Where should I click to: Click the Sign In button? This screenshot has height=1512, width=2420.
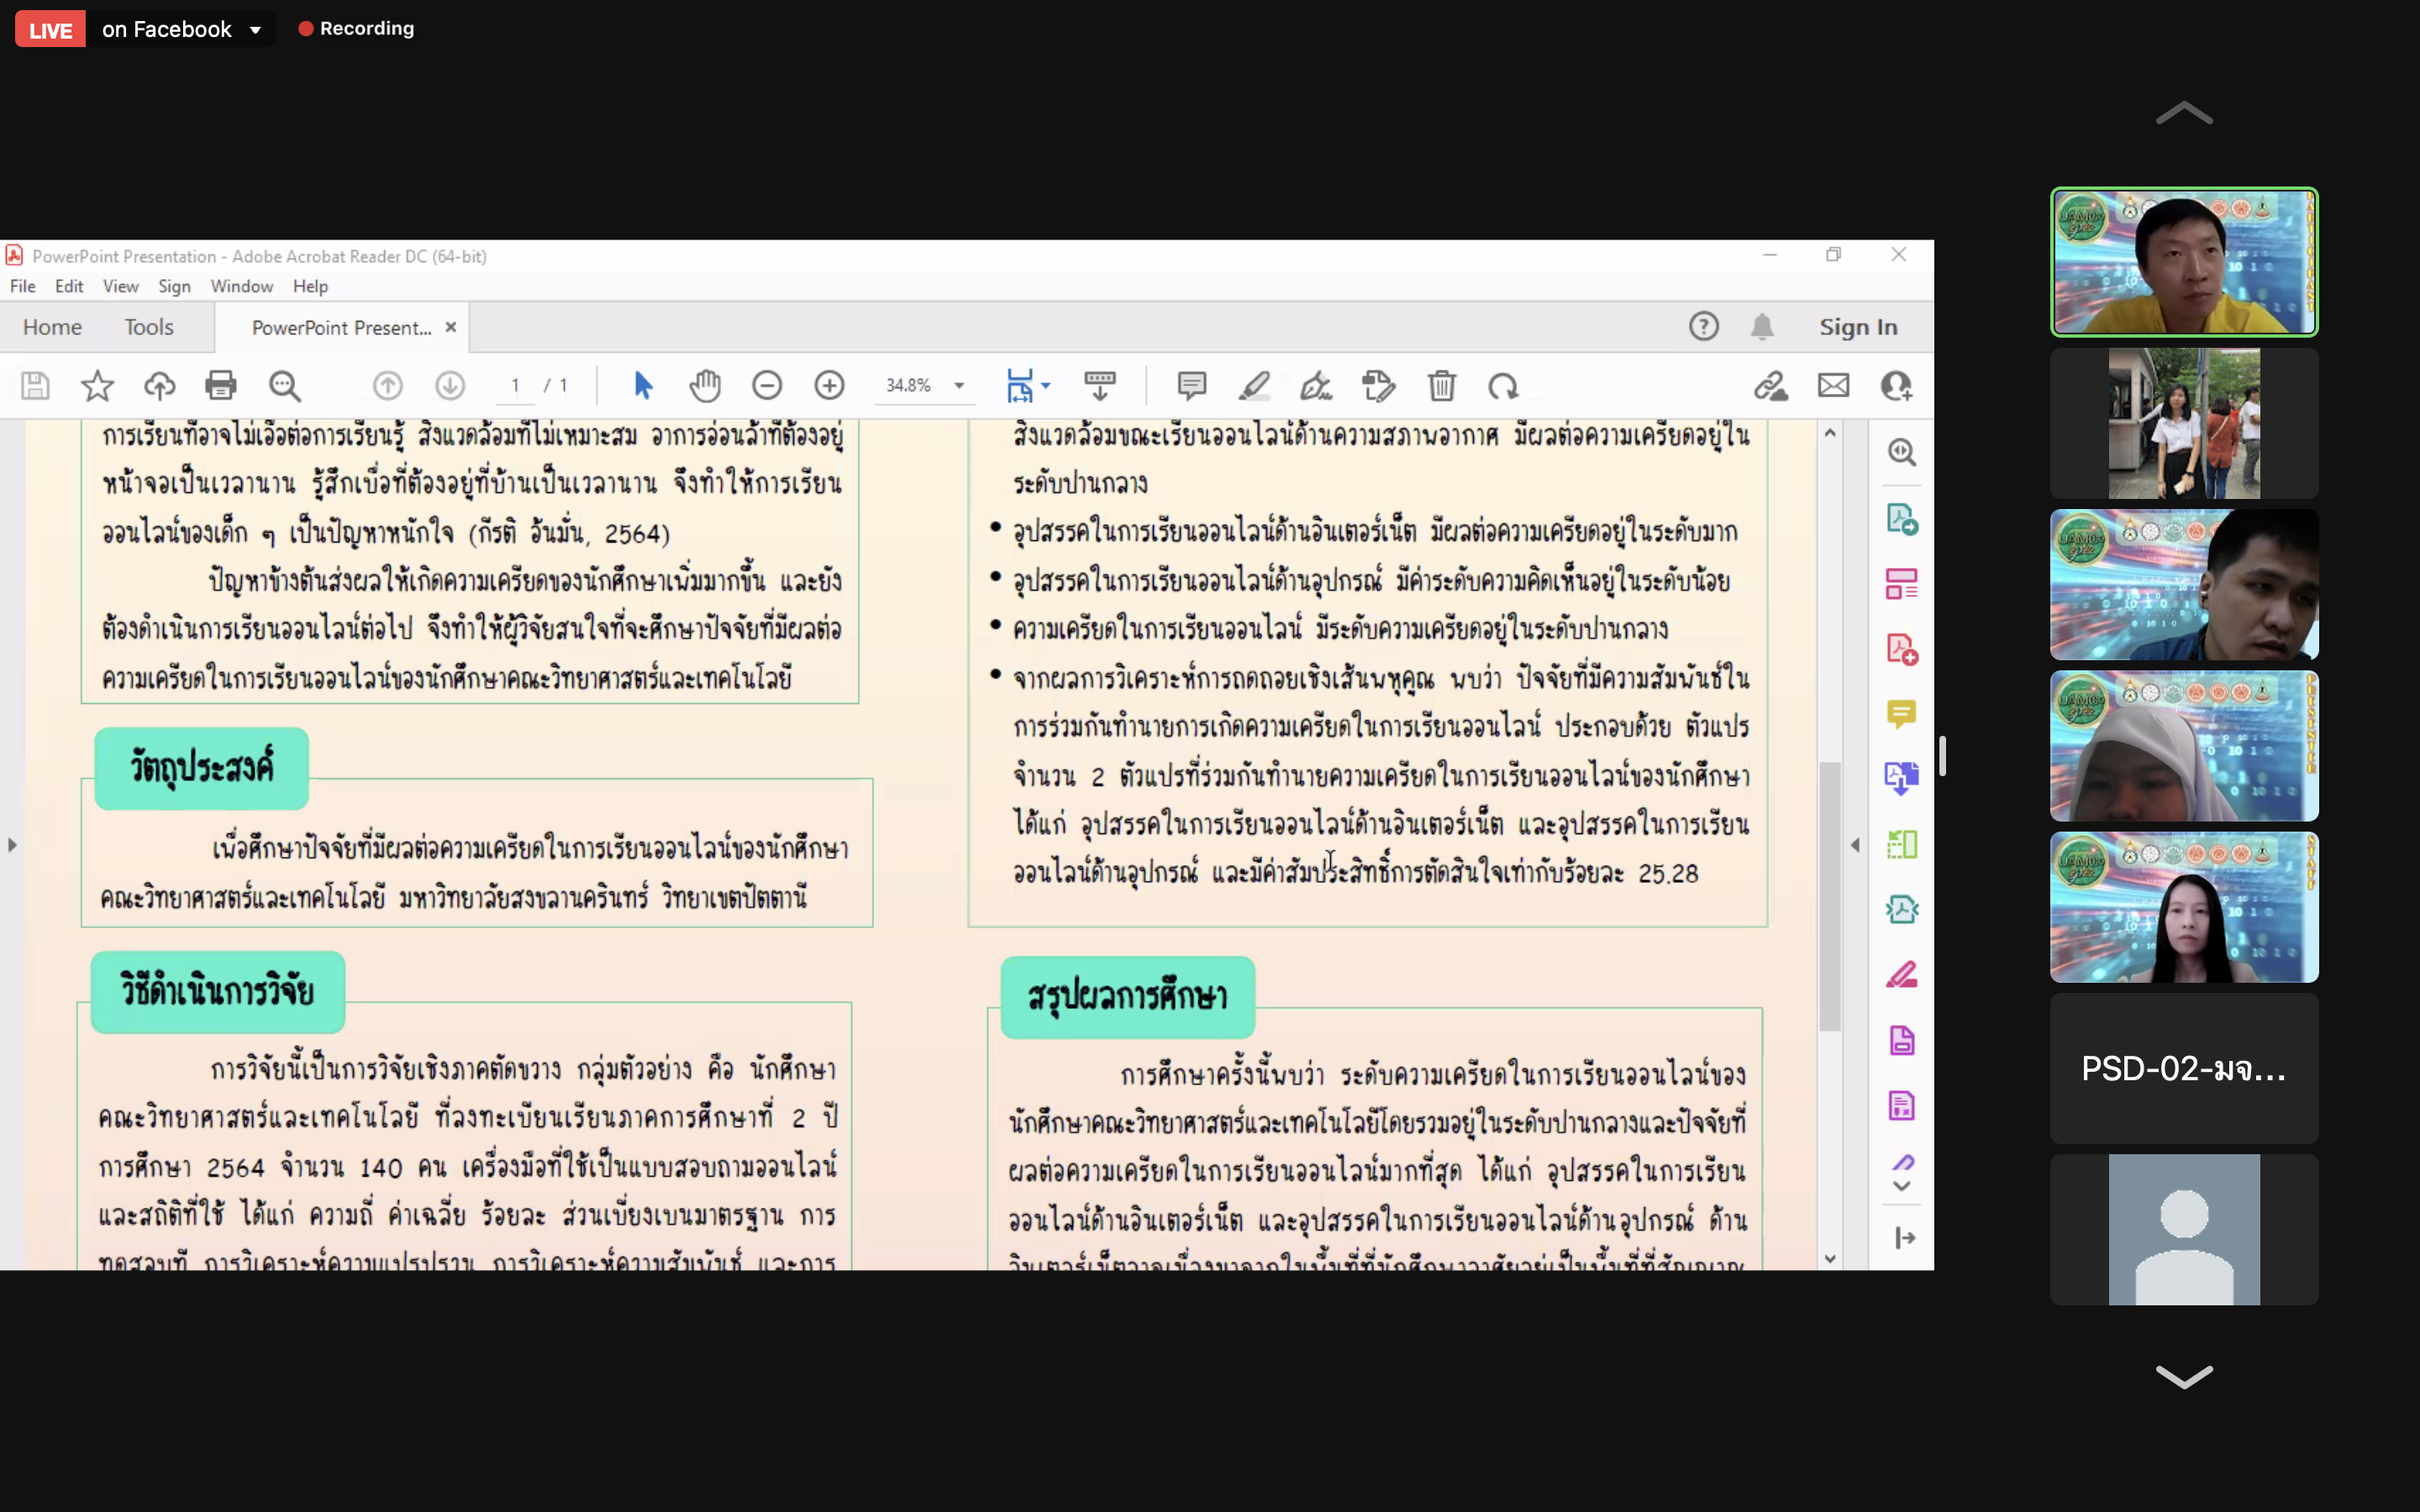[1858, 327]
